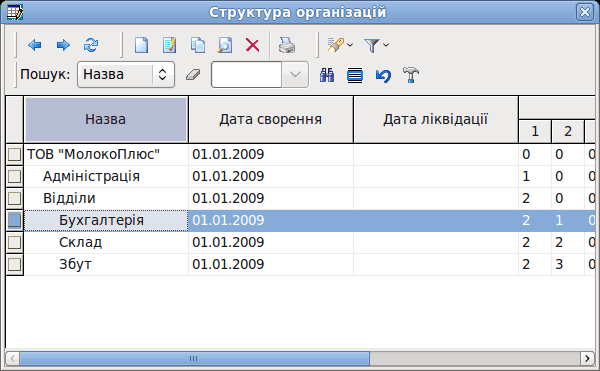Delete record with the red X icon
This screenshot has width=600, height=371.
[x=253, y=45]
